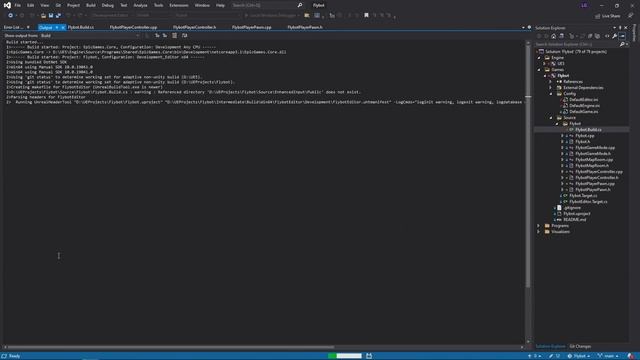Open the tab list overflow dropdown

523,28
